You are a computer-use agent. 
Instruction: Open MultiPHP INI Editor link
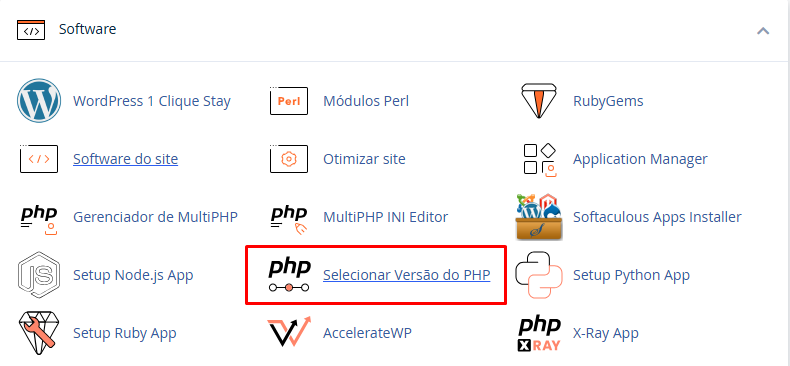[x=385, y=217]
